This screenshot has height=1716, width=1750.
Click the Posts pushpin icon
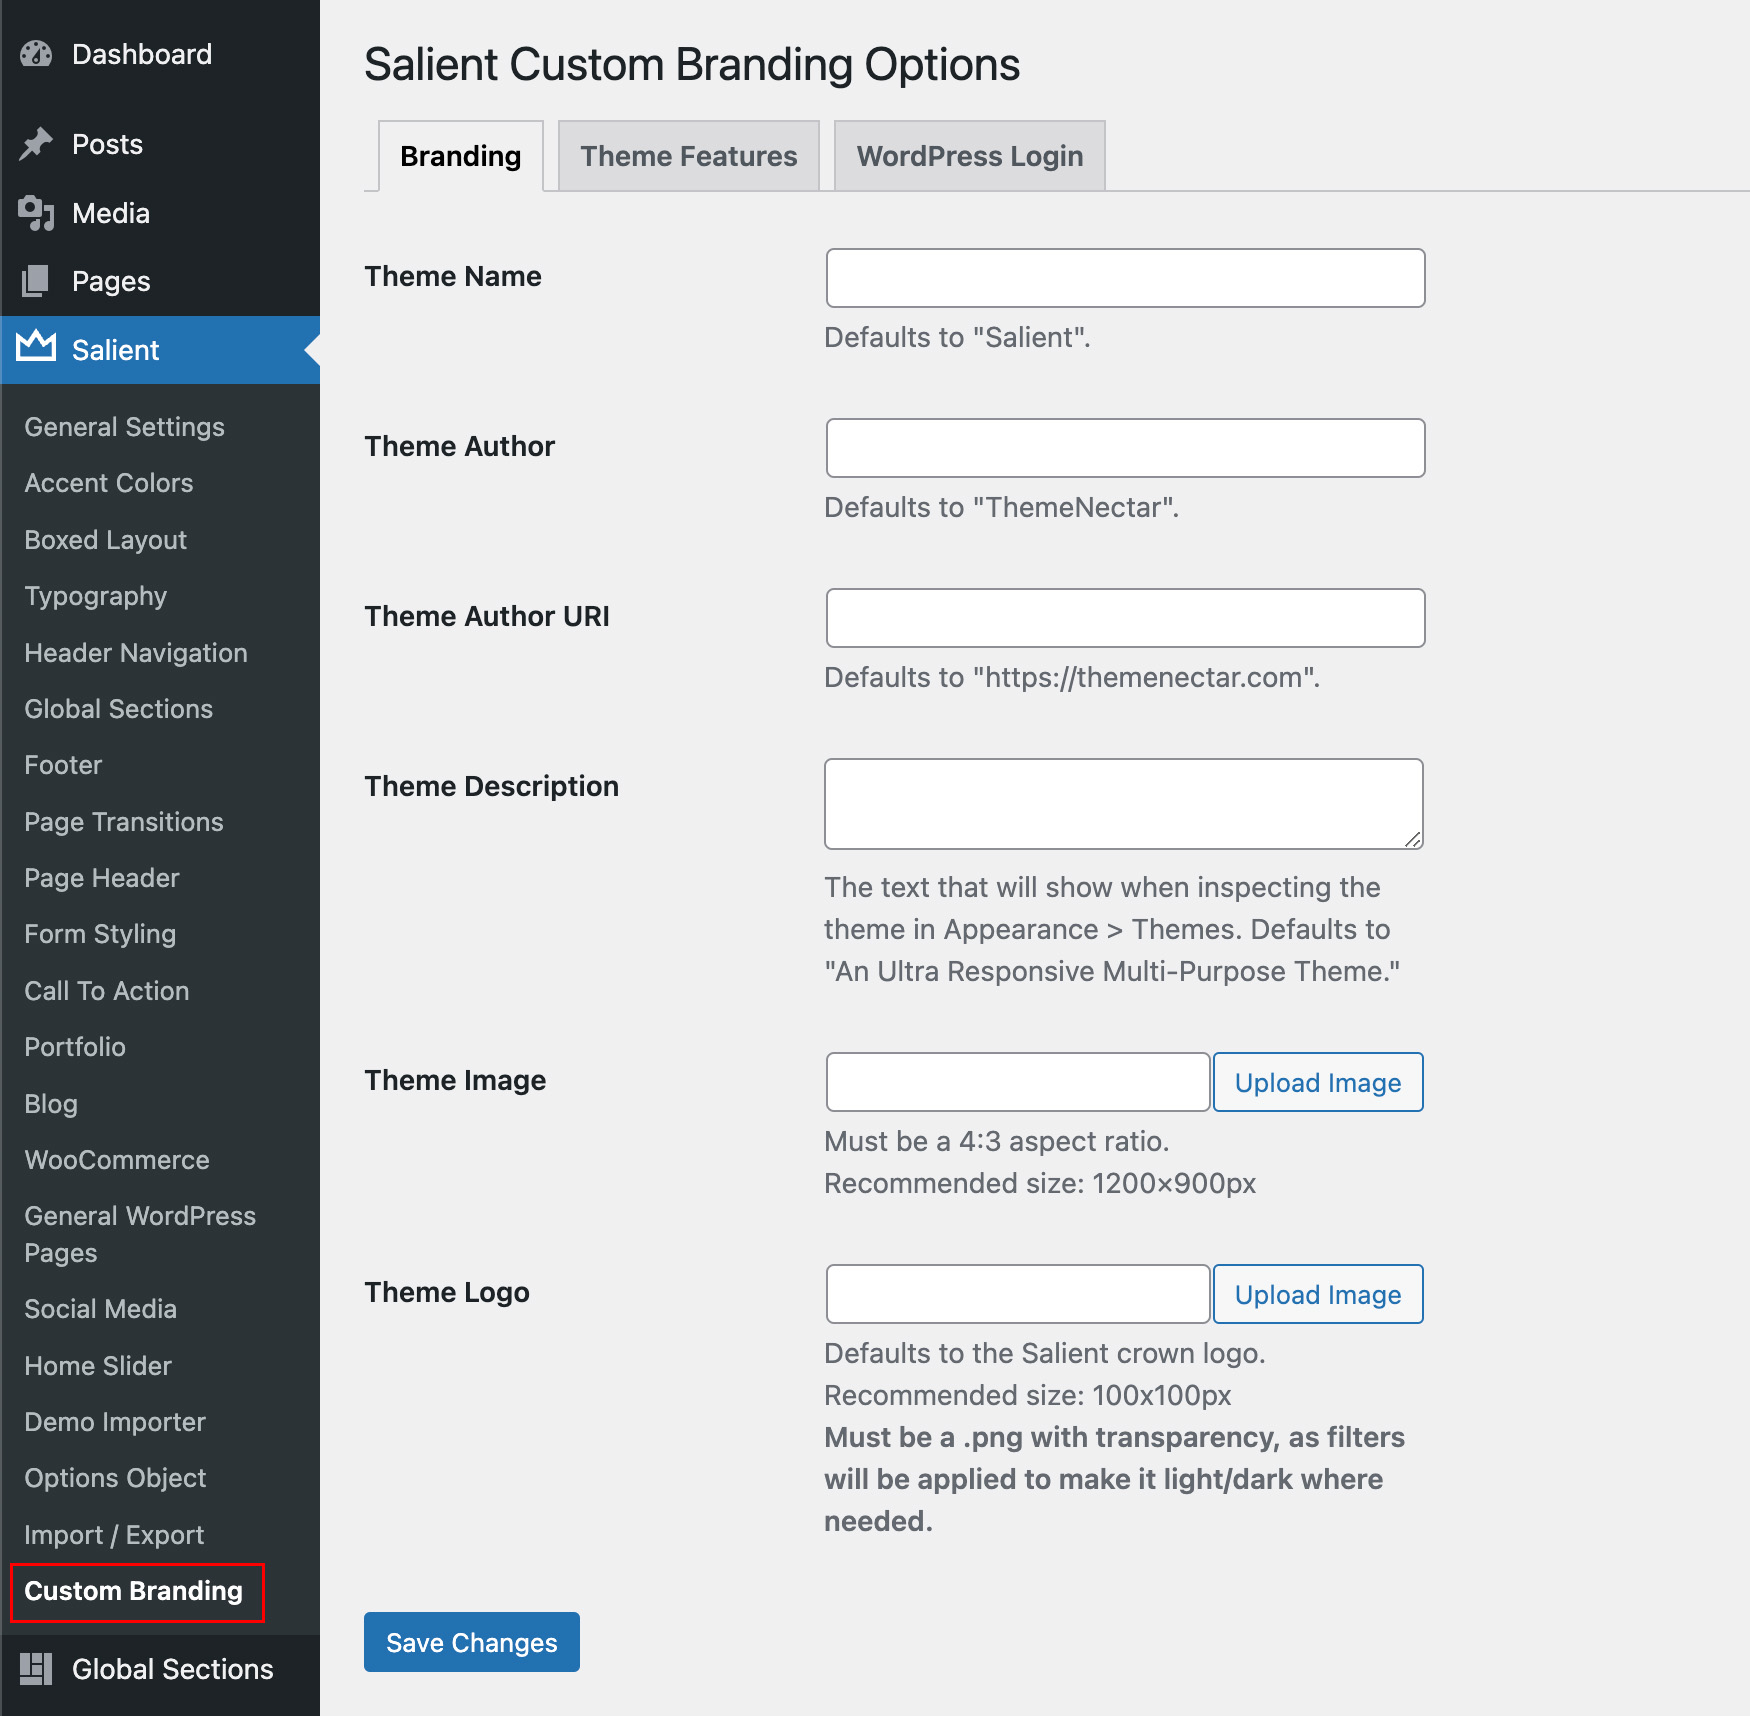point(35,144)
